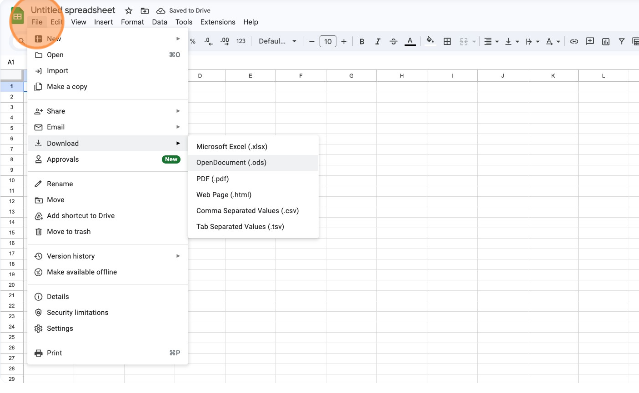This screenshot has width=639, height=393.
Task: Open the View menu
Action: (78, 22)
